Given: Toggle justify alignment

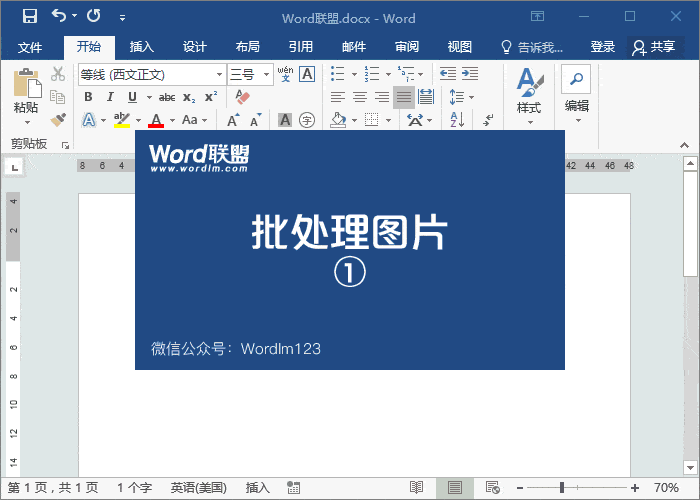Looking at the screenshot, I should tap(404, 97).
